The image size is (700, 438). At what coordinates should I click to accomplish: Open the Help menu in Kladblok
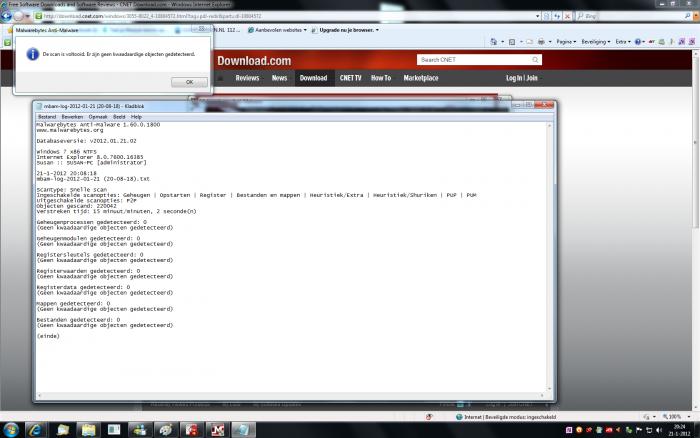coord(136,117)
